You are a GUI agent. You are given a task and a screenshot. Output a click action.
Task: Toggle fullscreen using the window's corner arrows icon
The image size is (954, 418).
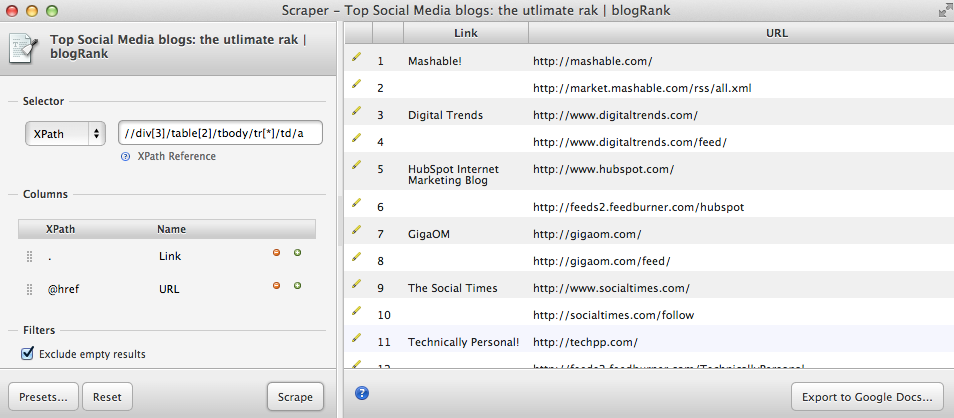click(x=945, y=10)
